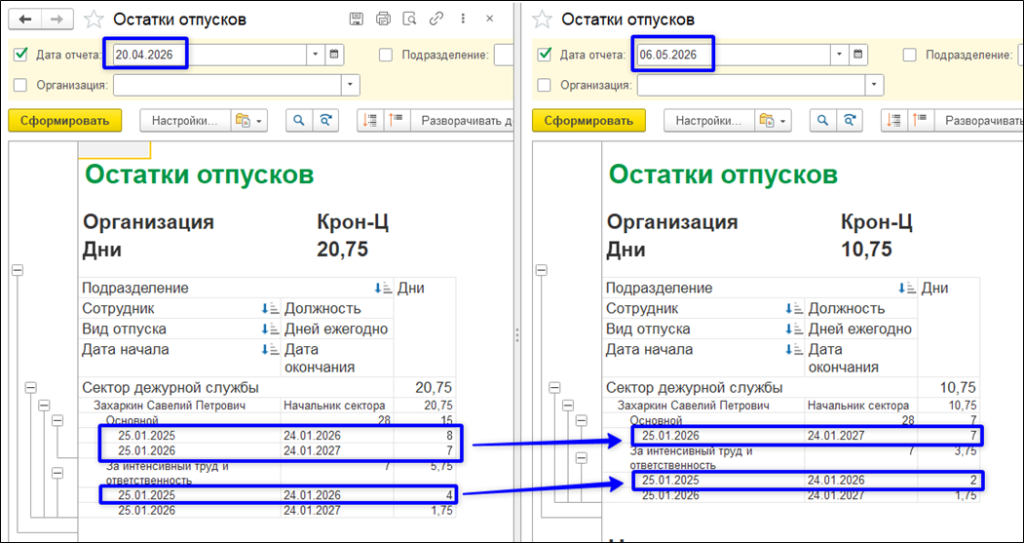The image size is (1024, 543).
Task: Collapse Захаркин Савелий Петрович group in left report
Action: point(44,405)
